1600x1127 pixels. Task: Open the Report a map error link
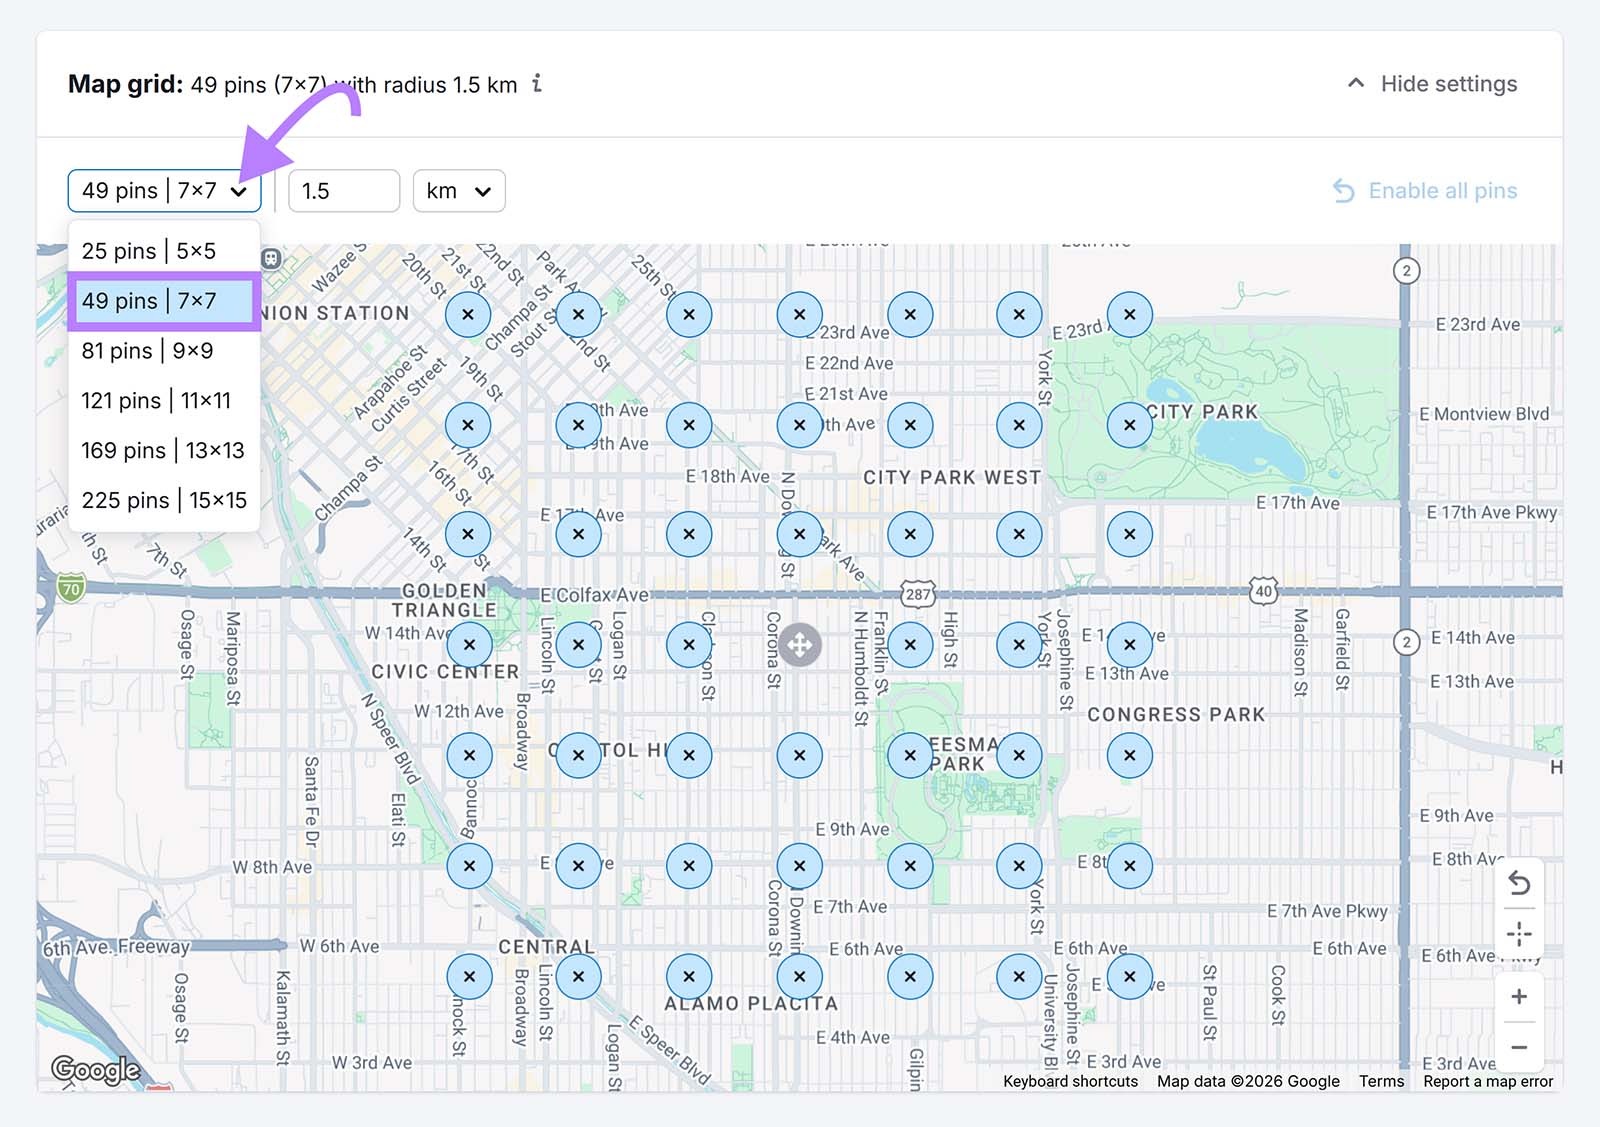(x=1489, y=1081)
